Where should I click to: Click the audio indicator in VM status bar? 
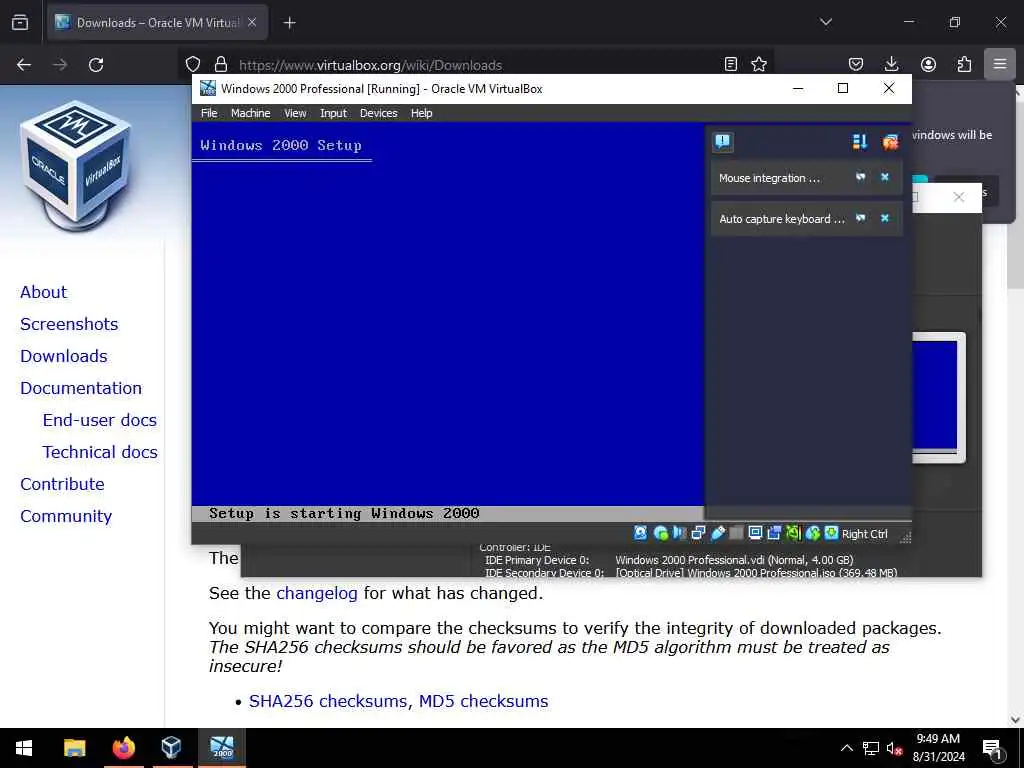tap(679, 533)
